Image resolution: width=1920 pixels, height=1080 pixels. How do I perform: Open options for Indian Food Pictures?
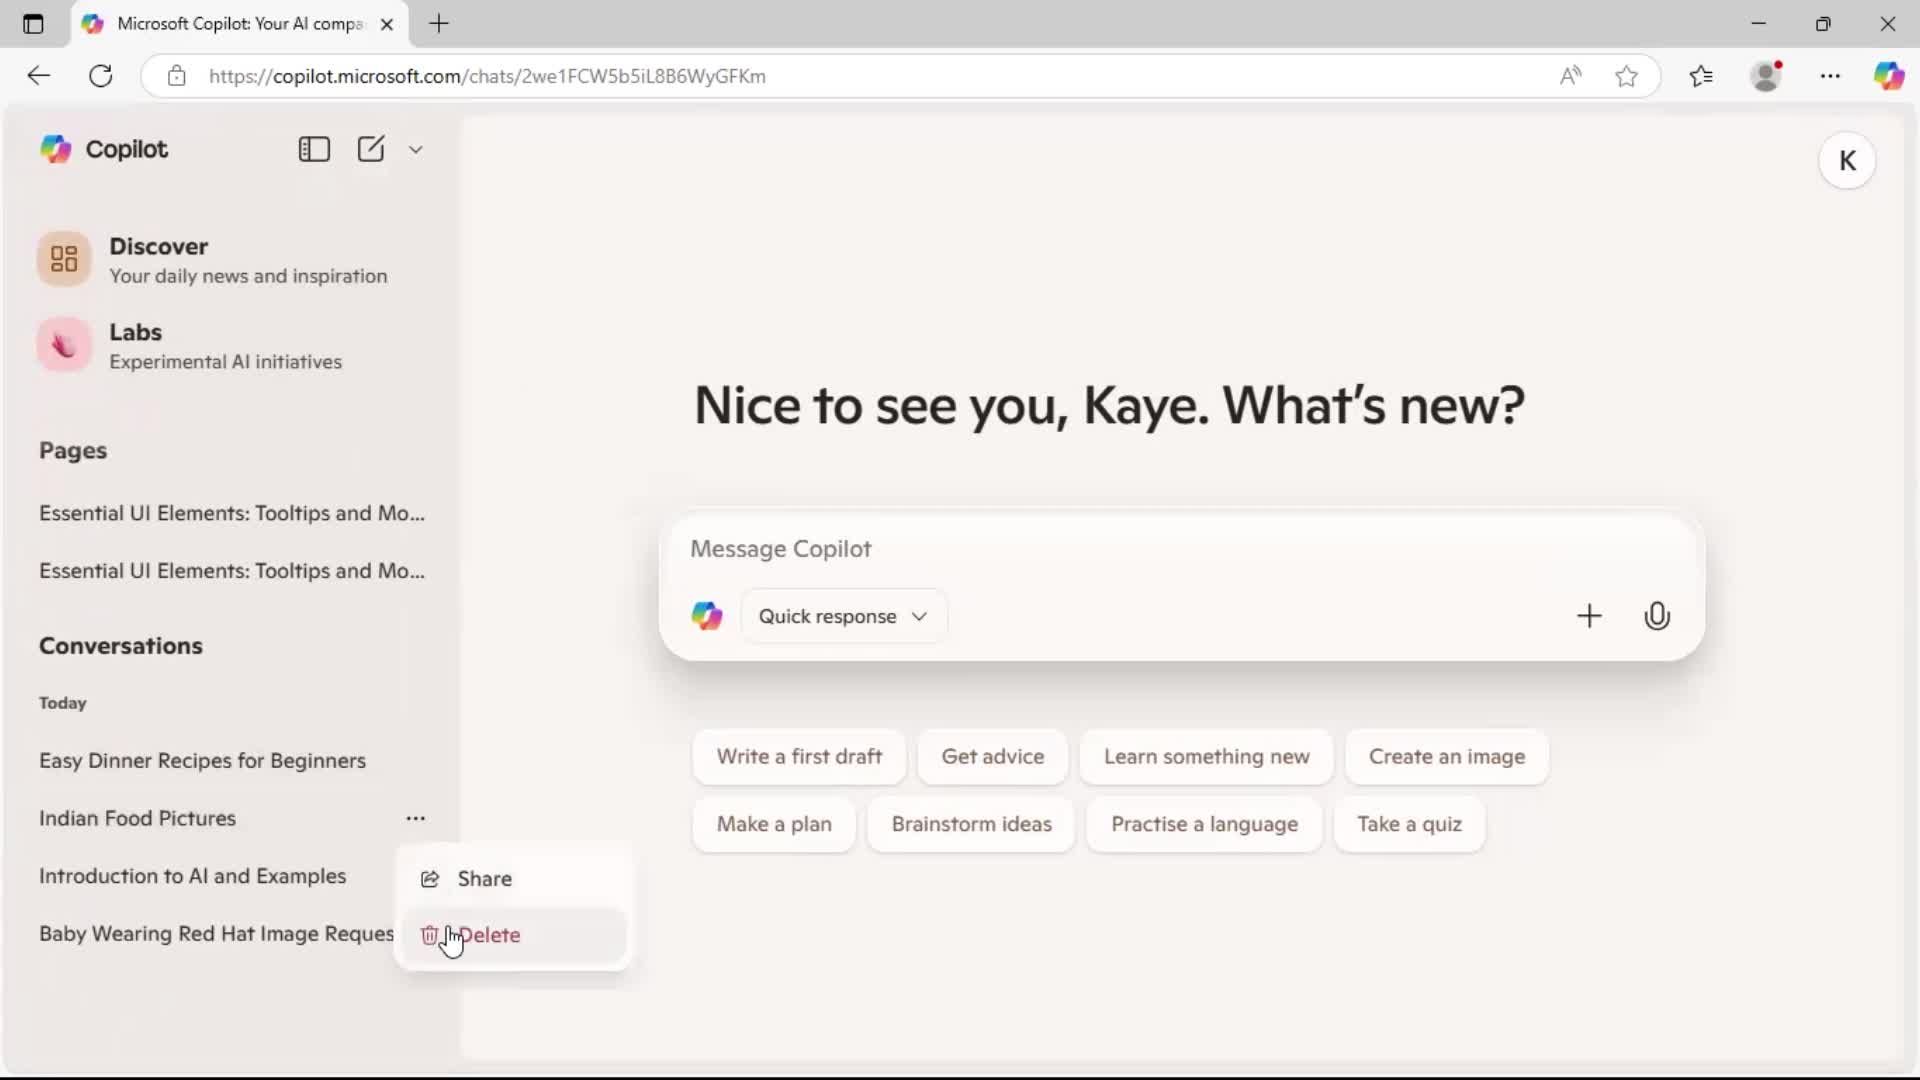point(416,818)
